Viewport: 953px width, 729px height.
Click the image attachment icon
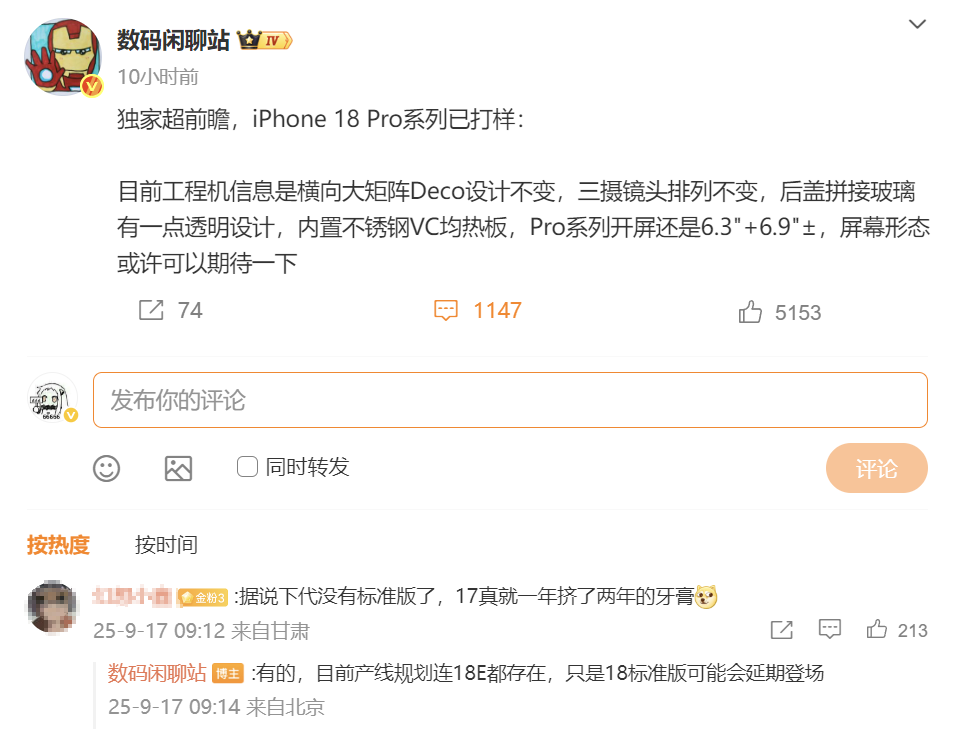click(178, 468)
